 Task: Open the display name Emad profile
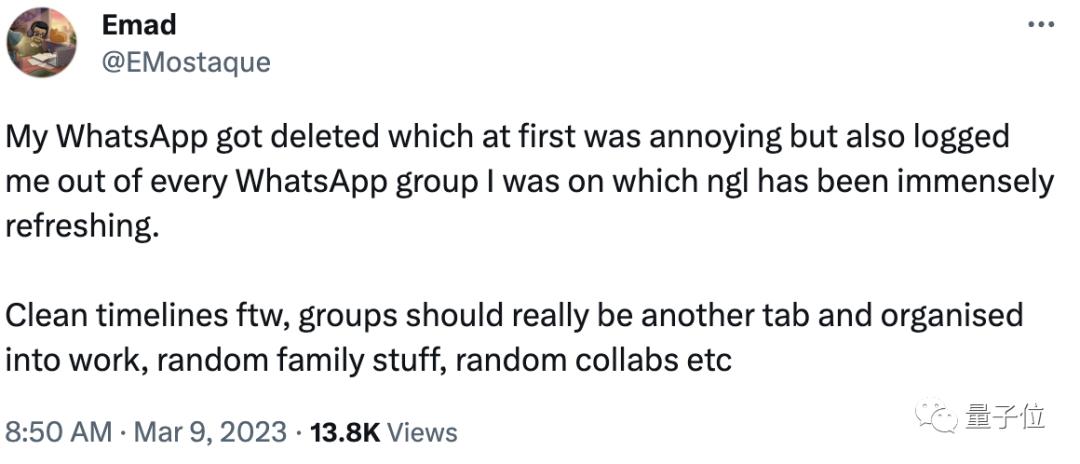click(x=139, y=25)
